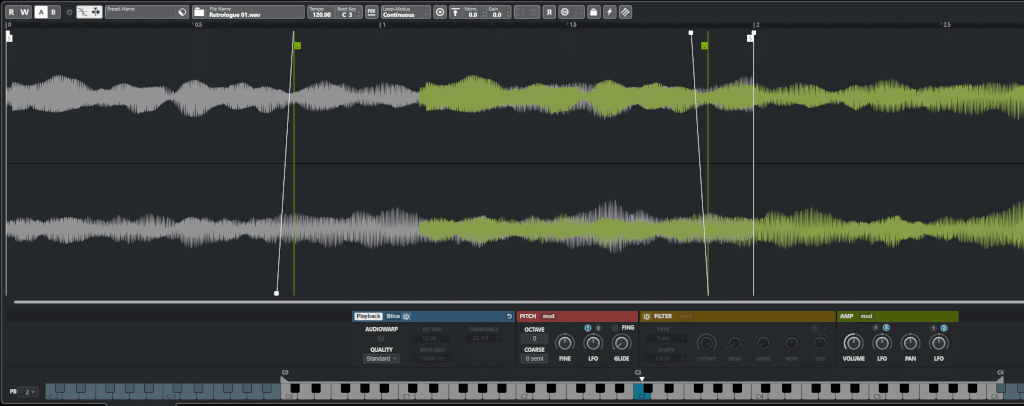Toggle the AudioWarp enable button
Screen dimensions: 1024x406
[x=381, y=339]
